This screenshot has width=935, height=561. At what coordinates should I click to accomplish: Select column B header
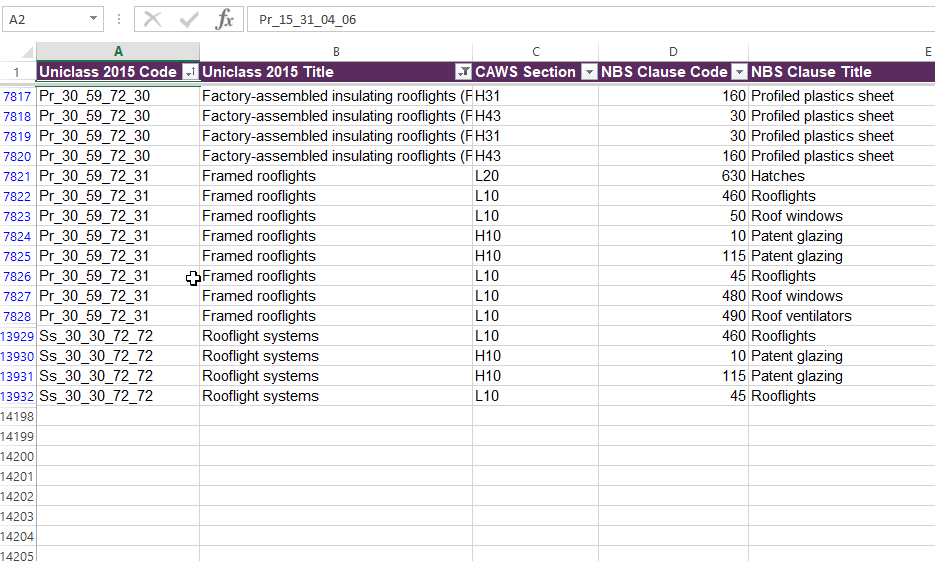click(x=336, y=52)
